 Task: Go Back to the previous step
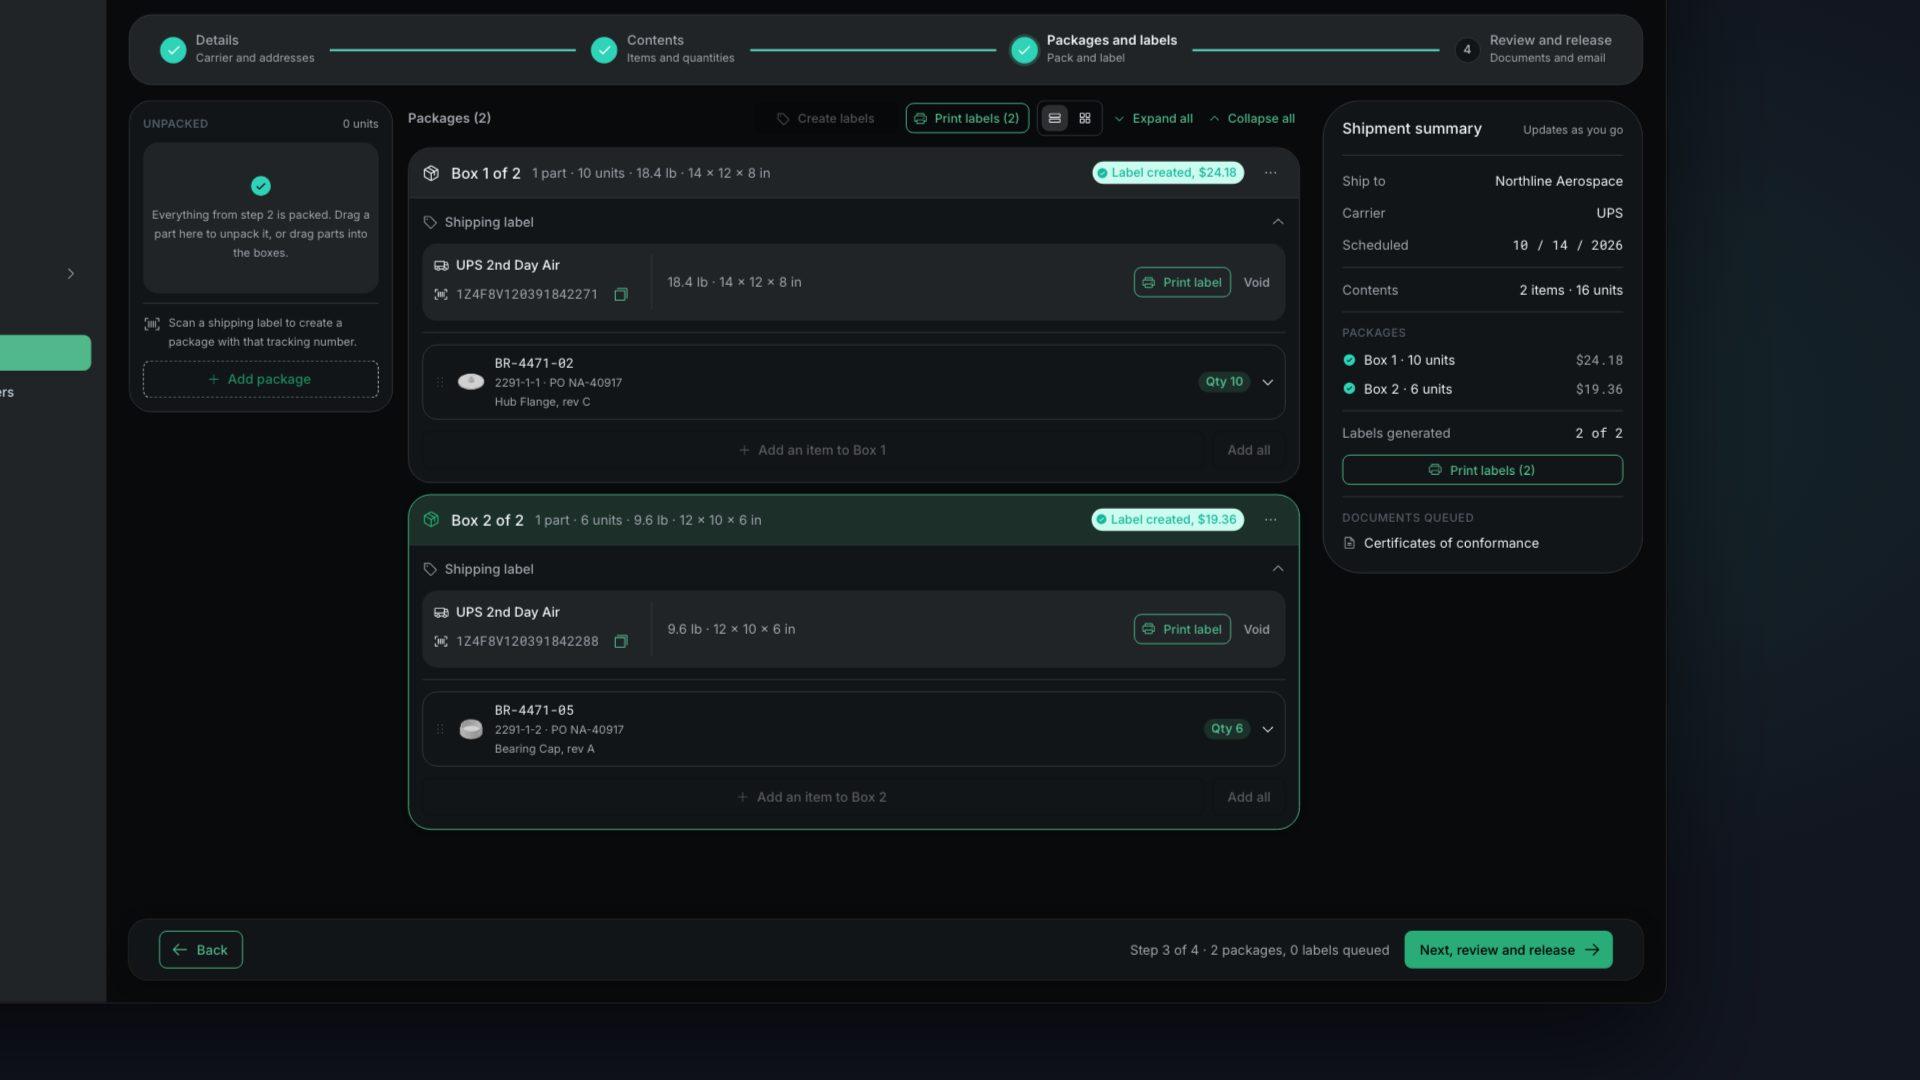[x=200, y=950]
